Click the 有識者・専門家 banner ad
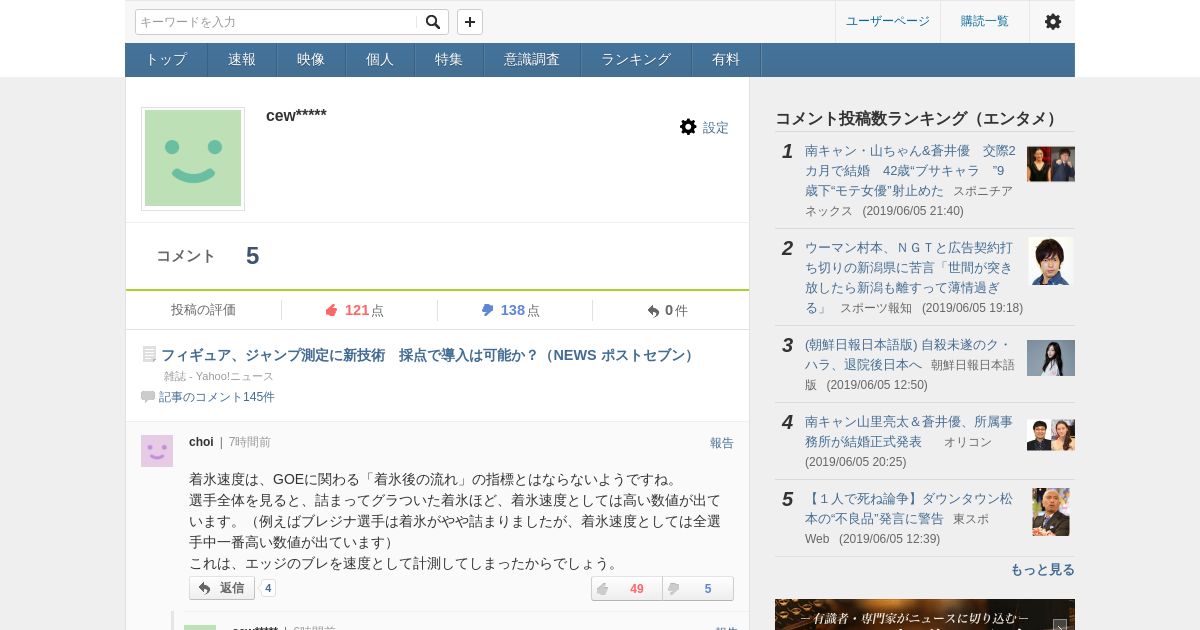 [x=925, y=614]
